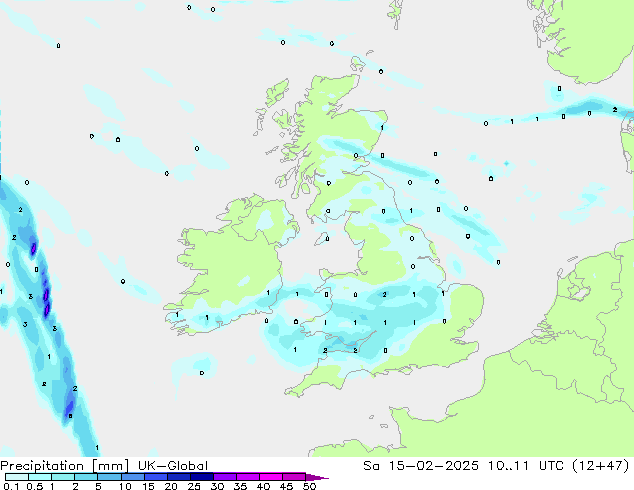The image size is (634, 490).
Task: Click the '0.5' legend scale label
Action: (35, 486)
